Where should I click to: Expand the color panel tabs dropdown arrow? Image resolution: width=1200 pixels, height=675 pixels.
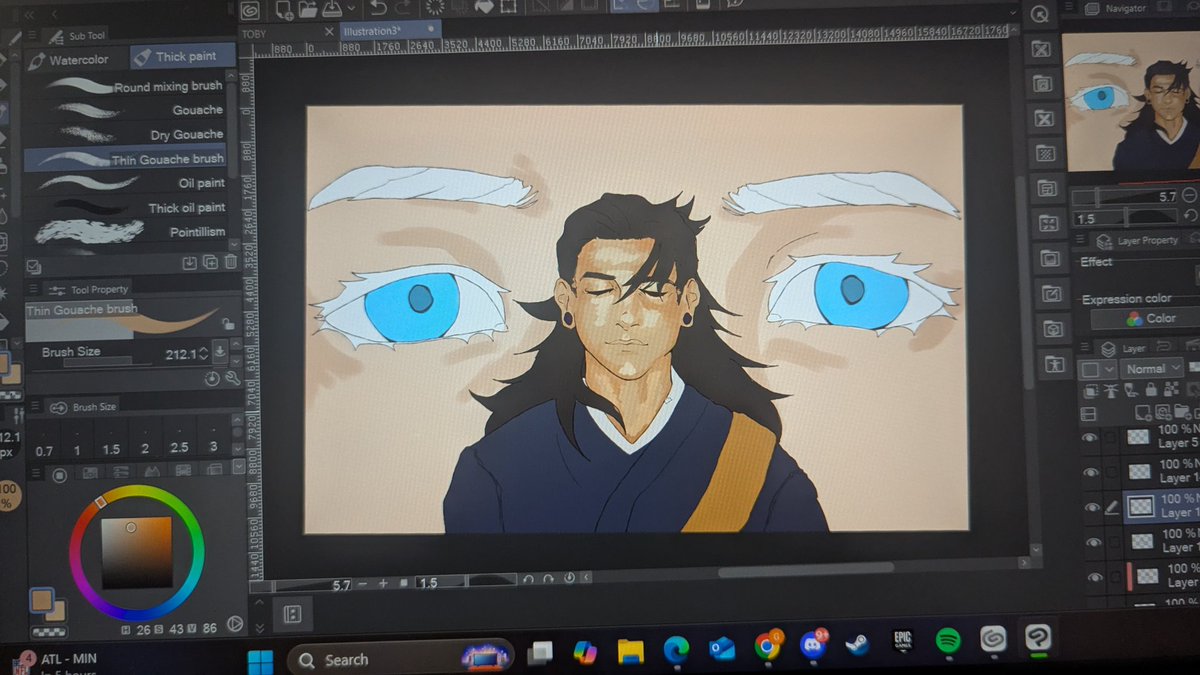coord(237,467)
